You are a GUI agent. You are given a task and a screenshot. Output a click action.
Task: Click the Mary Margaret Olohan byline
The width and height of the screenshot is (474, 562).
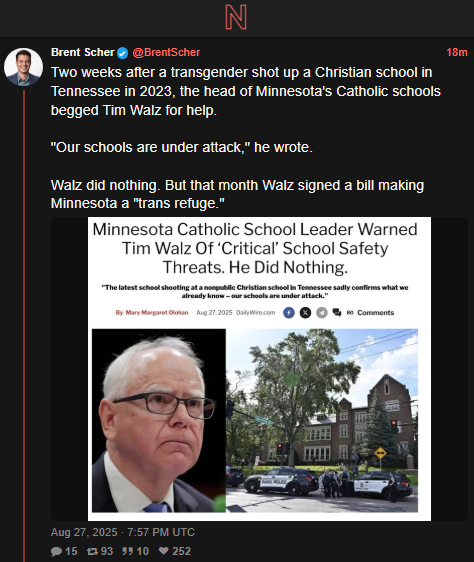click(157, 313)
